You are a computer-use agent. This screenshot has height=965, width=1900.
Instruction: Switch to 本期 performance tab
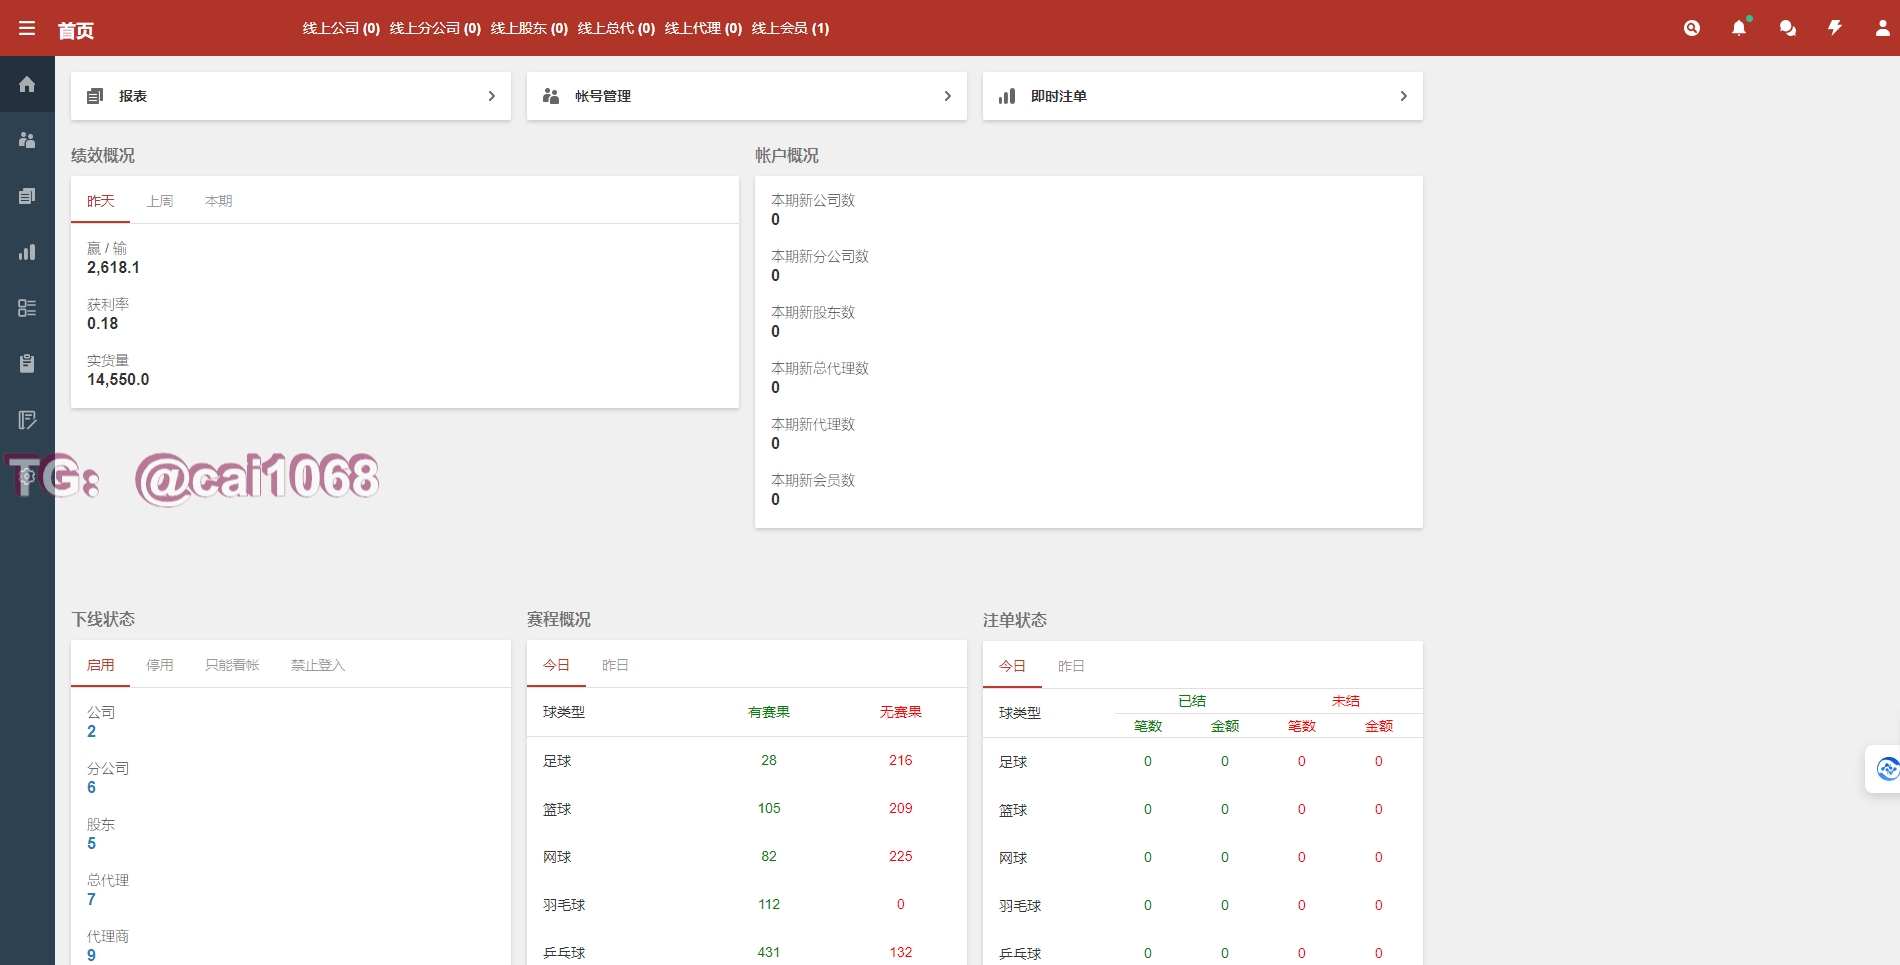click(x=218, y=201)
